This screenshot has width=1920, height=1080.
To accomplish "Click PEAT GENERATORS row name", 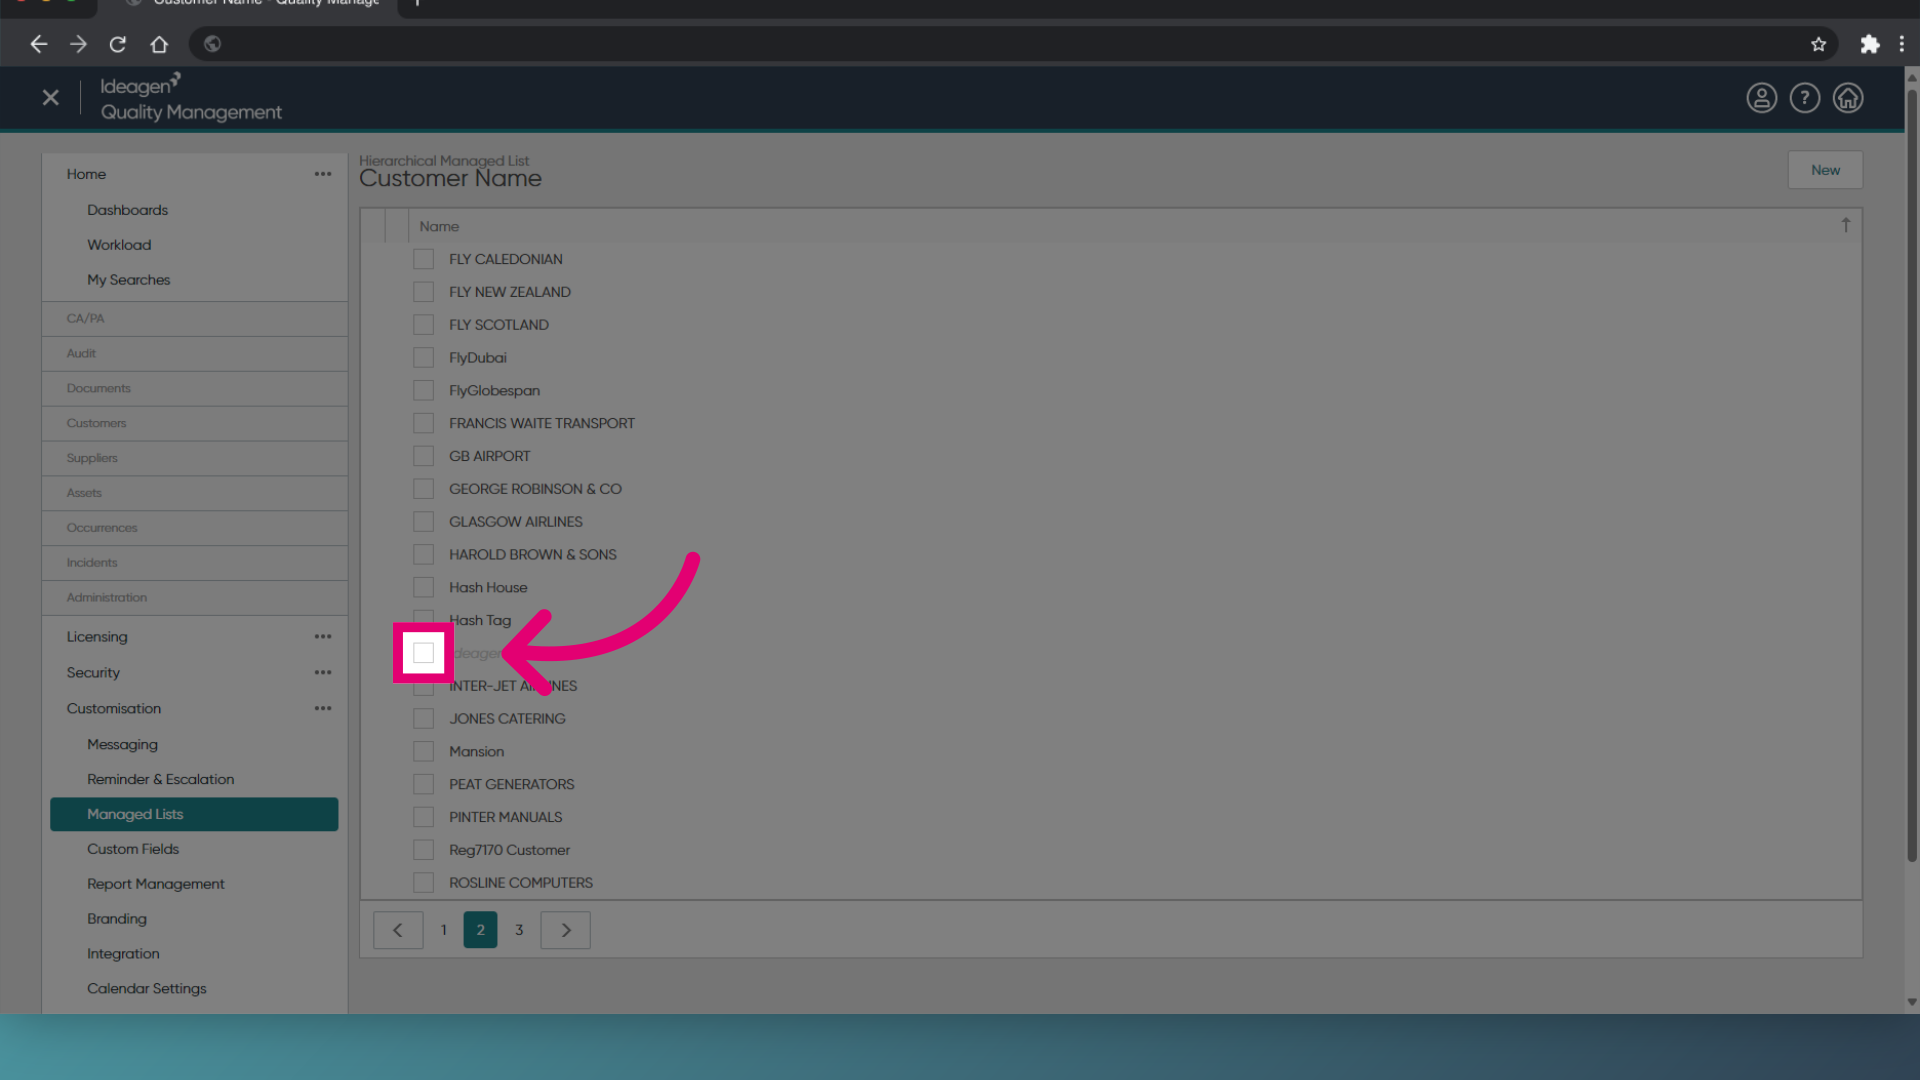I will click(x=511, y=785).
